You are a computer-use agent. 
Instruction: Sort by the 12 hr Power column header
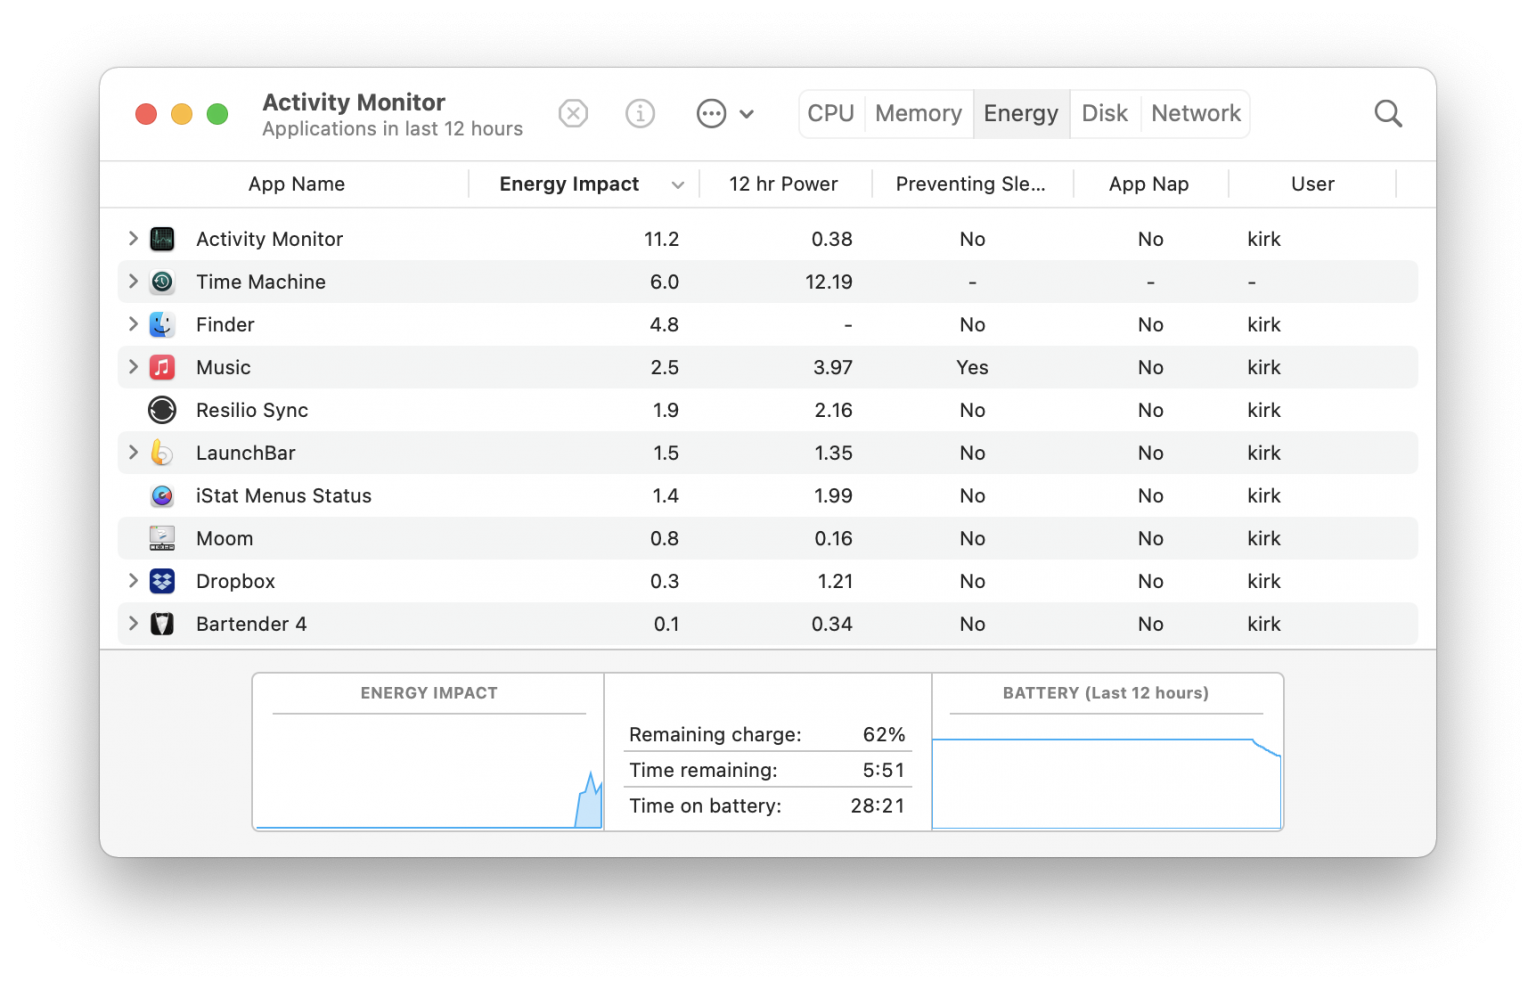pos(784,184)
